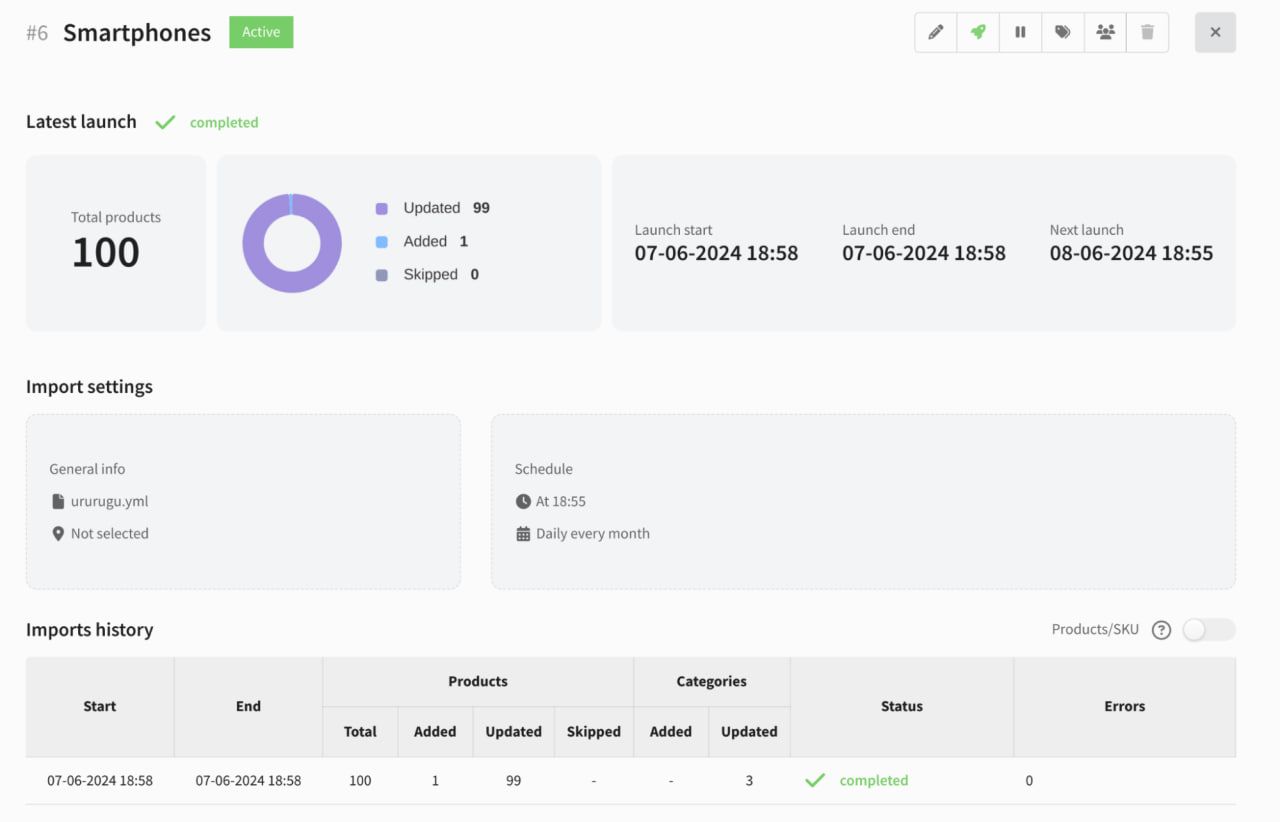Click the Products/SKU help question icon
The image size is (1280, 822).
1161,630
